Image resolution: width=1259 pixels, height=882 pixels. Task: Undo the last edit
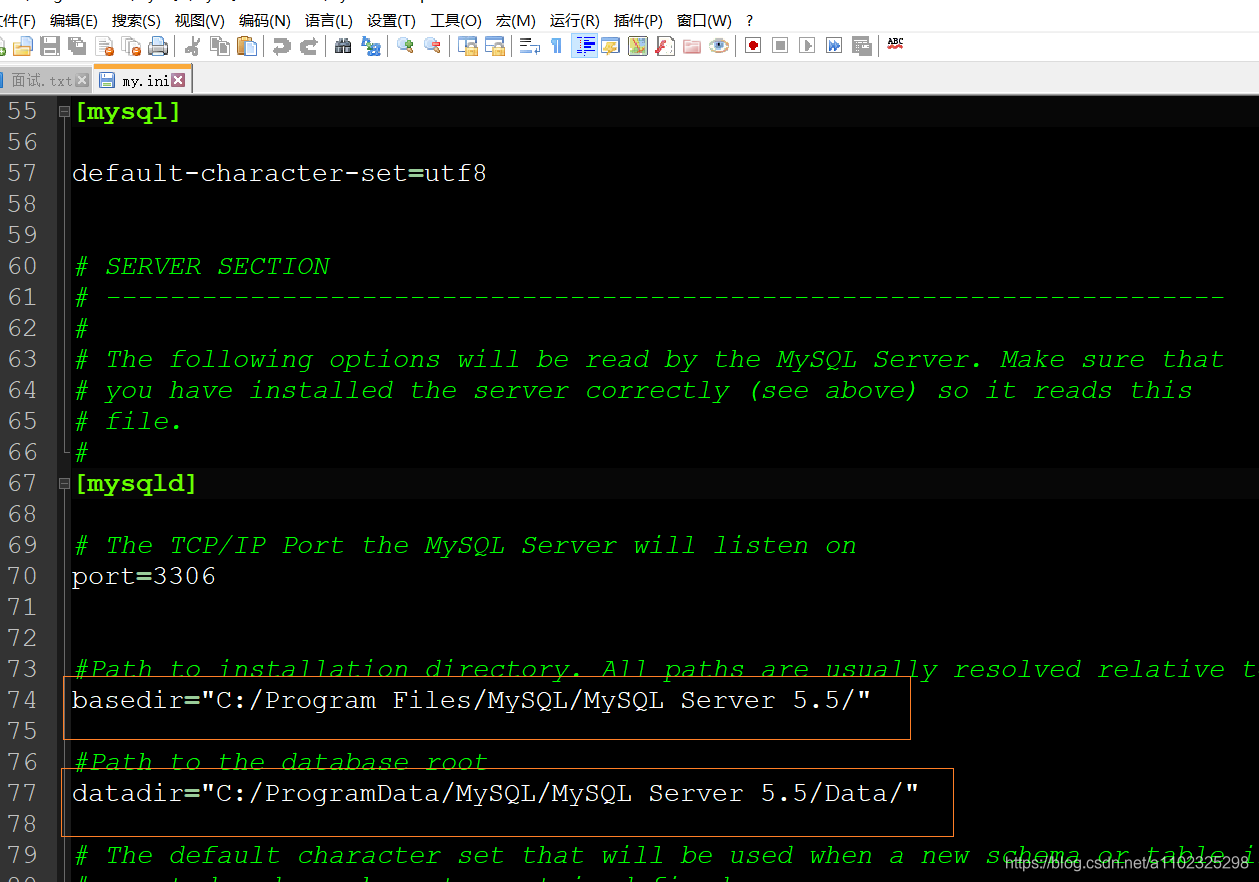pyautogui.click(x=282, y=46)
